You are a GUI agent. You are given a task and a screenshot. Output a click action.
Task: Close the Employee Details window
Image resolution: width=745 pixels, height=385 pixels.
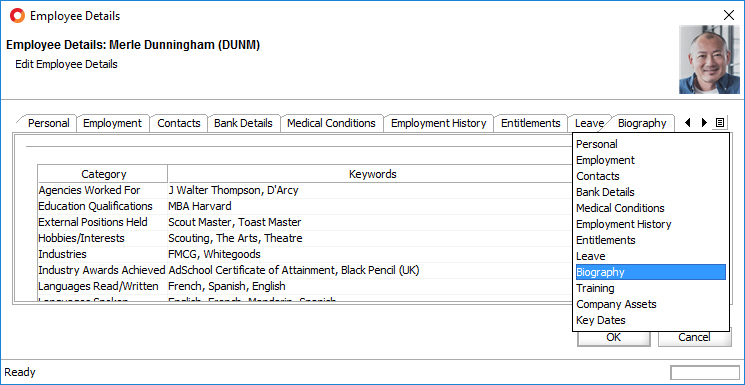pyautogui.click(x=728, y=15)
